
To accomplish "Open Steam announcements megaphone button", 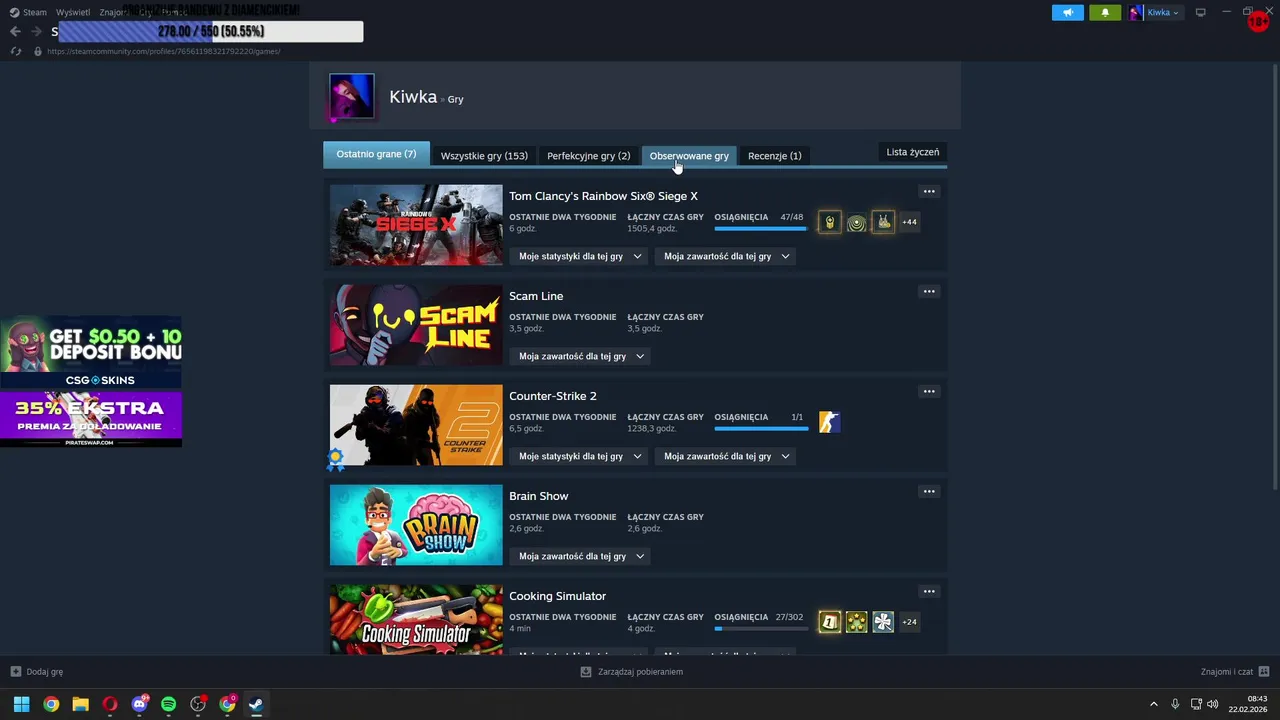I will click(1067, 13).
